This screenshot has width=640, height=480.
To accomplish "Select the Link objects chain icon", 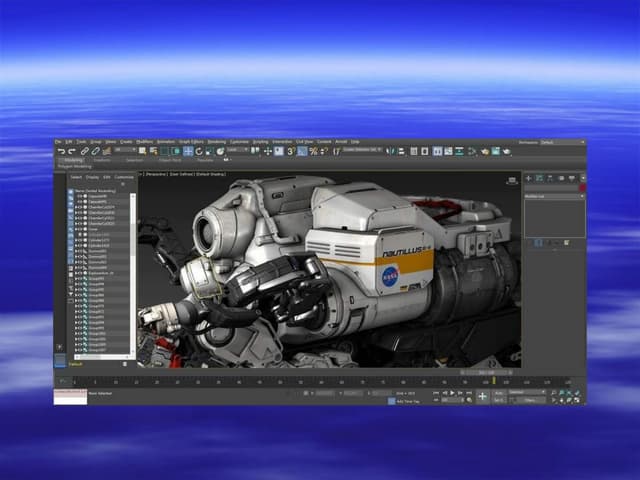I will [x=84, y=151].
